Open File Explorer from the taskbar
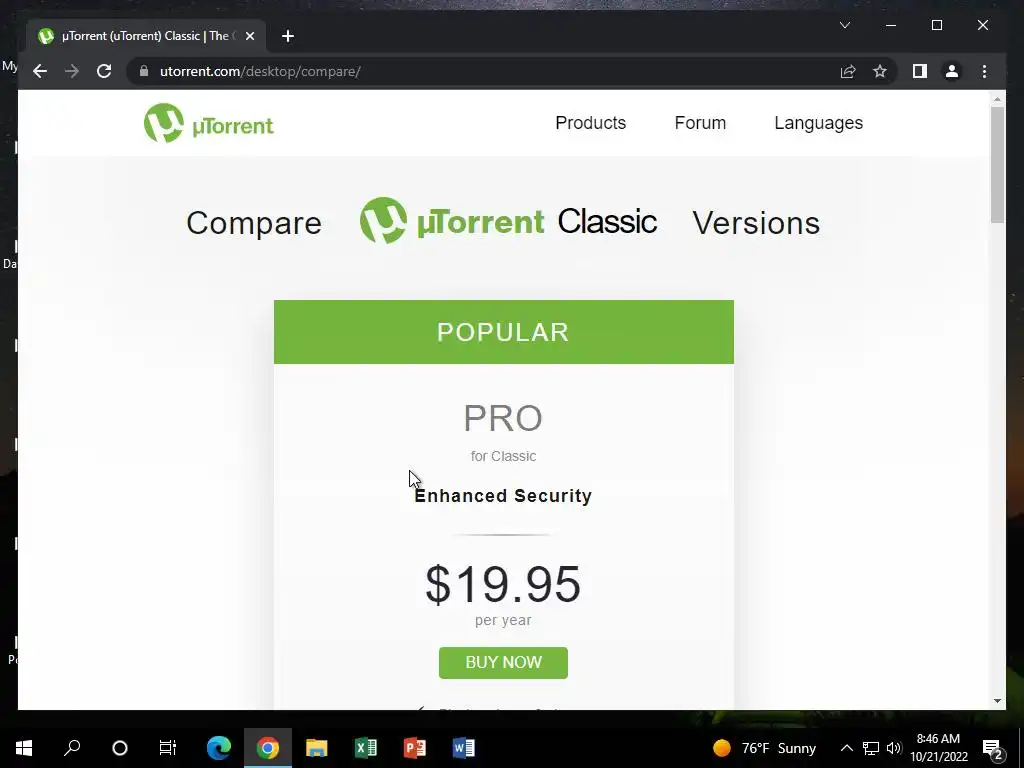Image resolution: width=1024 pixels, height=768 pixels. tap(317, 748)
